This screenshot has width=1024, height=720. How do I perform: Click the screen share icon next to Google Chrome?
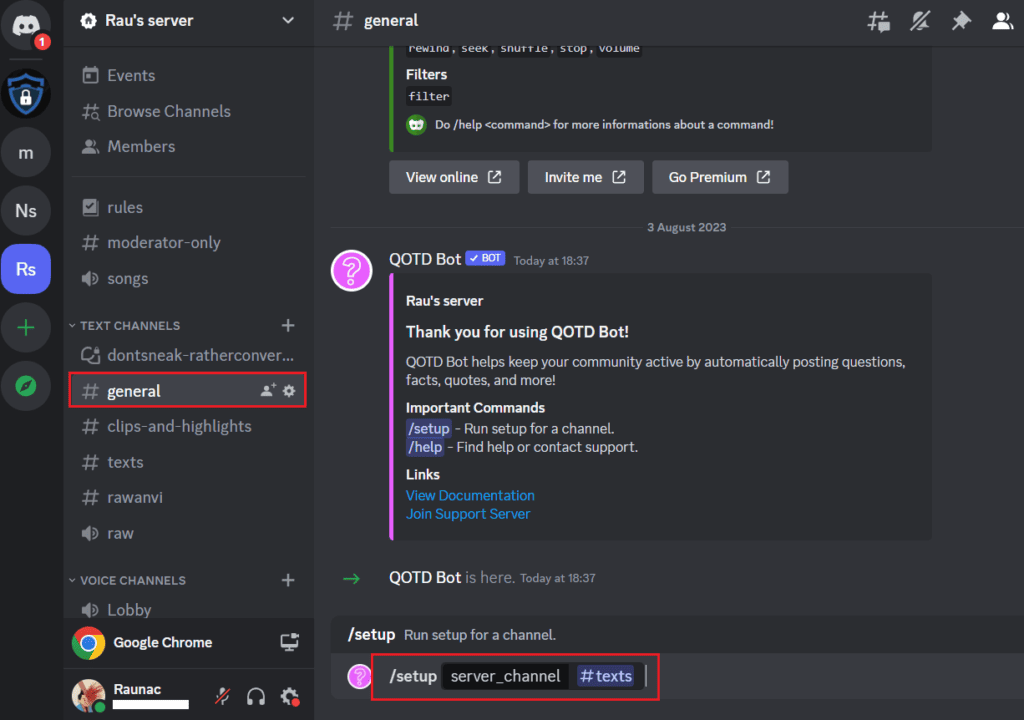pyautogui.click(x=289, y=643)
